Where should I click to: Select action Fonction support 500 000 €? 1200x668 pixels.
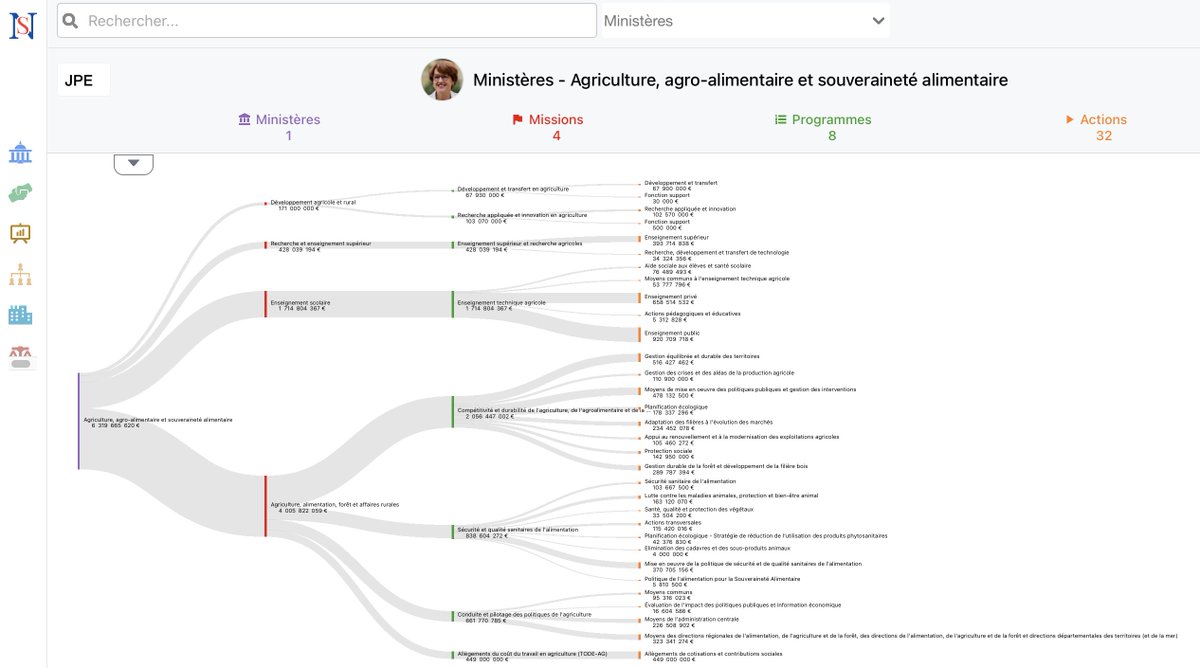(667, 224)
